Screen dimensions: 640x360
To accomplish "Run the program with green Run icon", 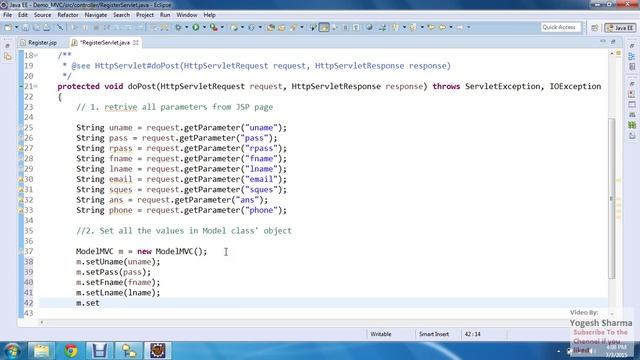I will [196, 27].
